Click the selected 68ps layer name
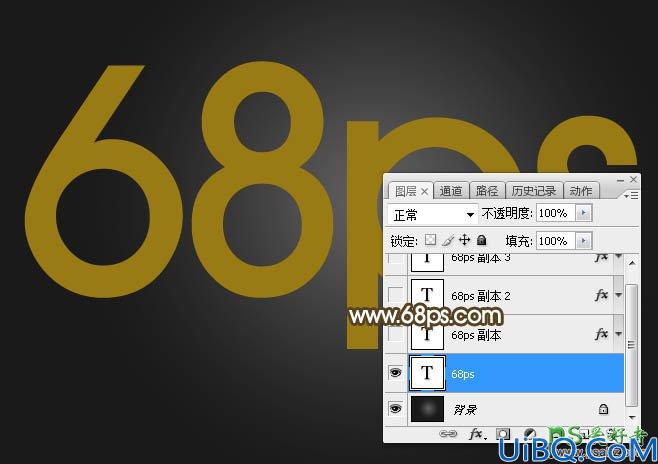This screenshot has height=464, width=658. [462, 374]
